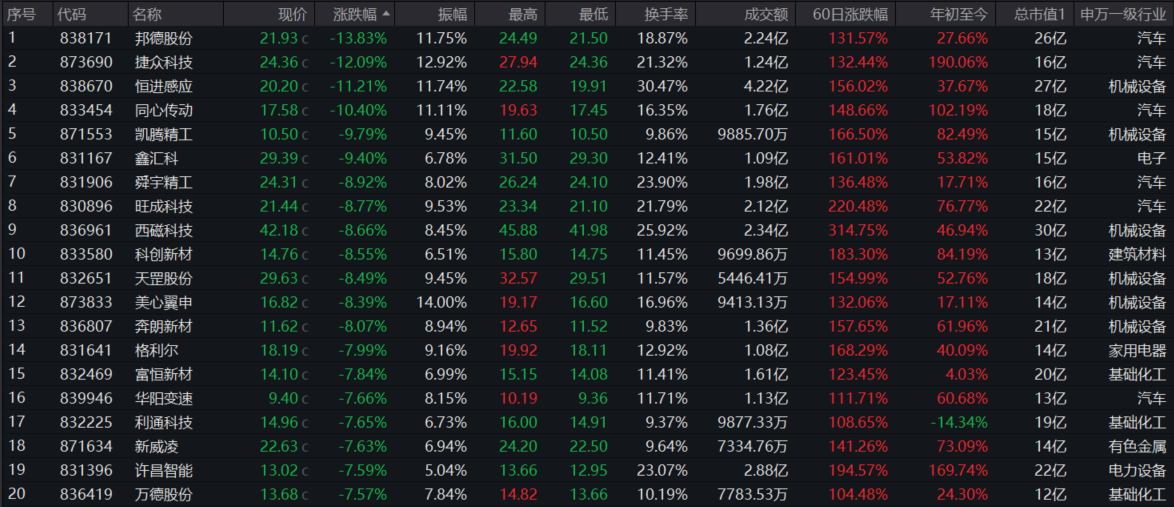This screenshot has height=507, width=1174.
Task: Sort by the 成交额 column header
Action: (x=766, y=14)
